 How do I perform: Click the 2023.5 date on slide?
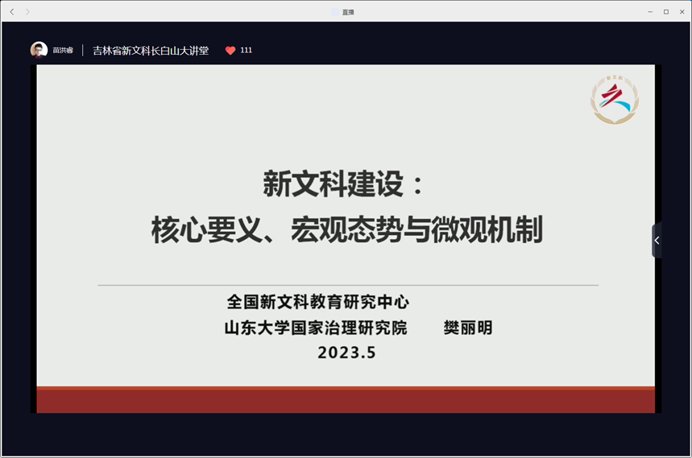tap(346, 352)
